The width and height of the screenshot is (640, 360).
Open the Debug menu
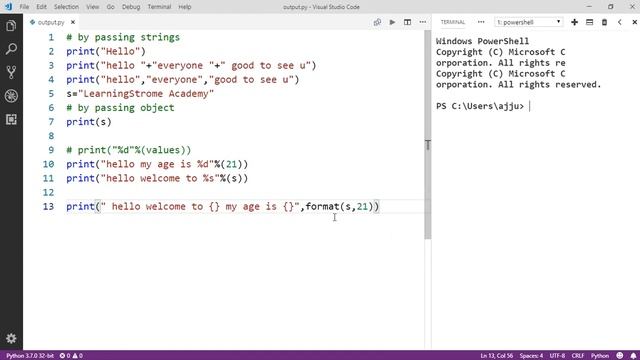click(x=131, y=7)
